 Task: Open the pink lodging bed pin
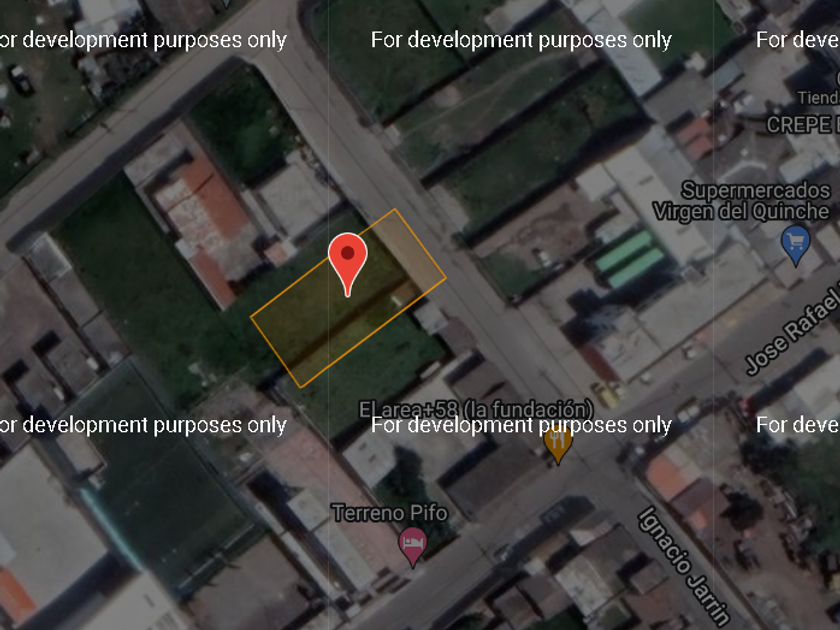click(x=412, y=546)
